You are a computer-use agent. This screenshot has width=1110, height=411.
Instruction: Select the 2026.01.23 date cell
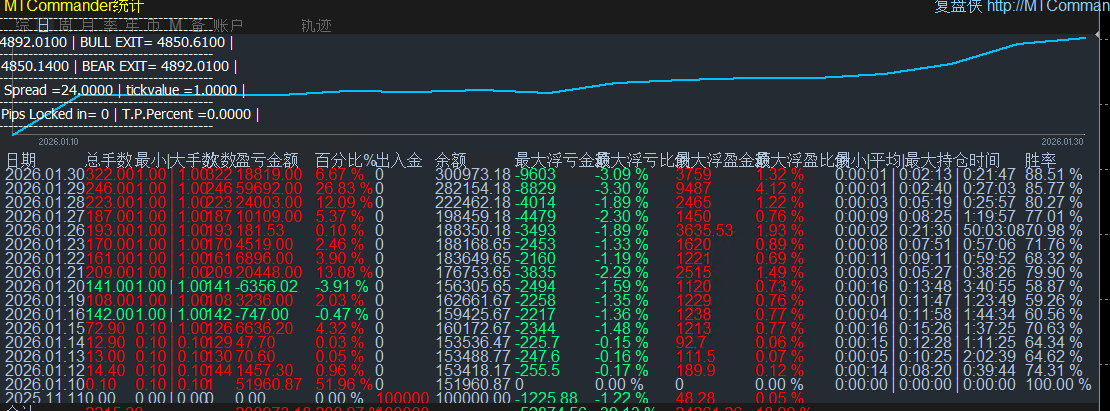tap(45, 244)
